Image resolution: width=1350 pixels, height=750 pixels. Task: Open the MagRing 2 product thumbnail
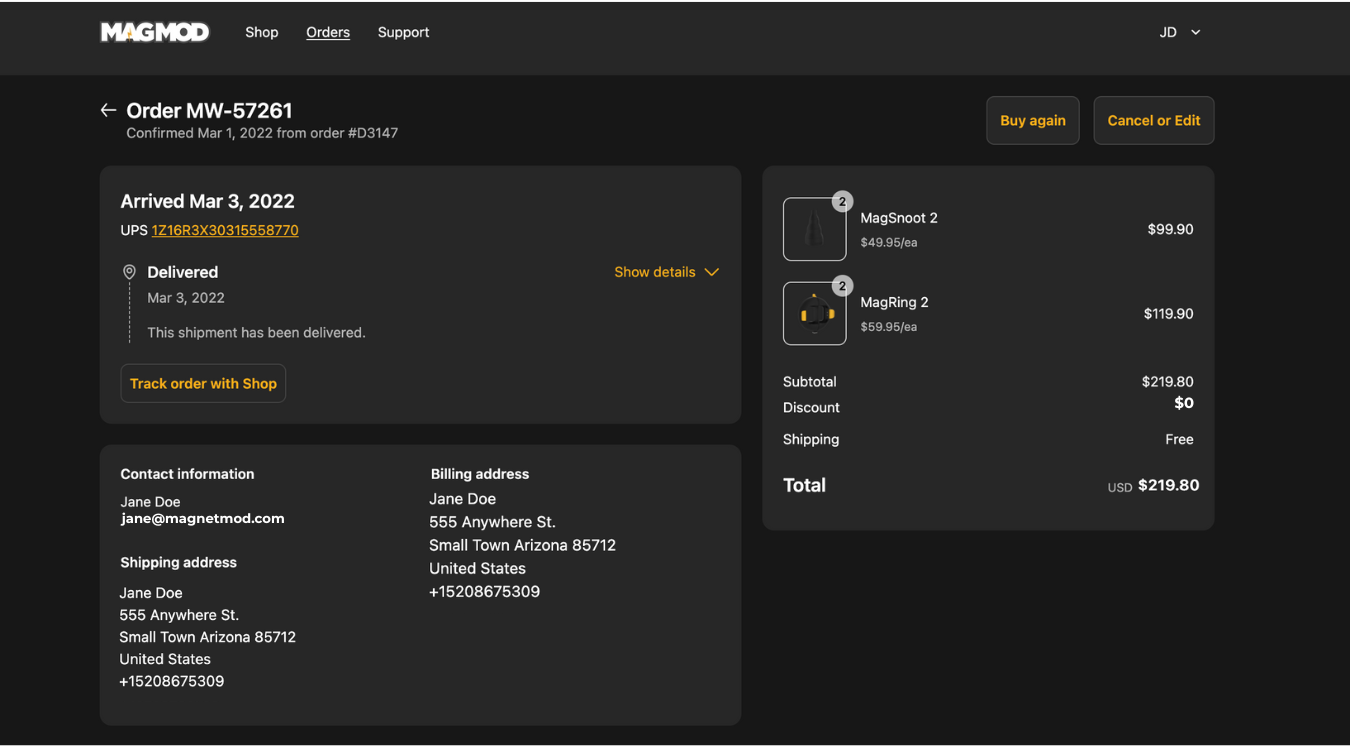tap(814, 313)
